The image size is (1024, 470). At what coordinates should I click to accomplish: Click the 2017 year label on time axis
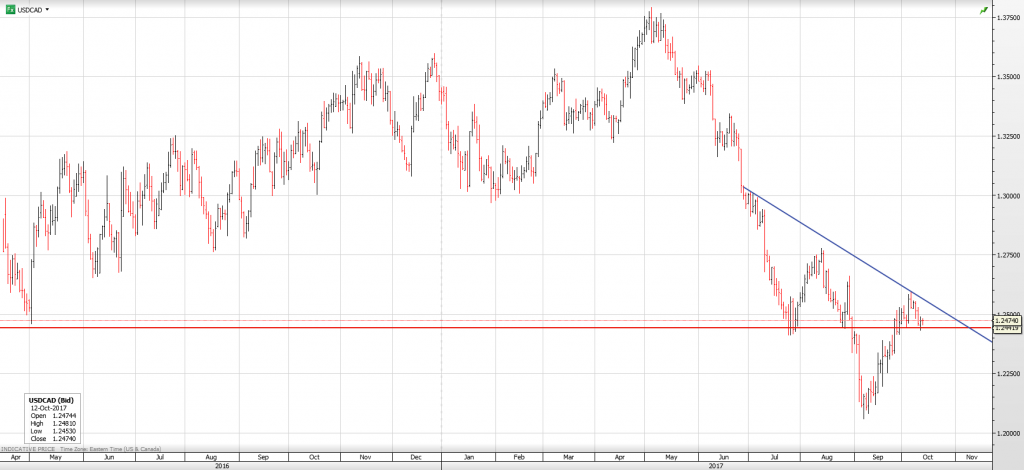716,465
